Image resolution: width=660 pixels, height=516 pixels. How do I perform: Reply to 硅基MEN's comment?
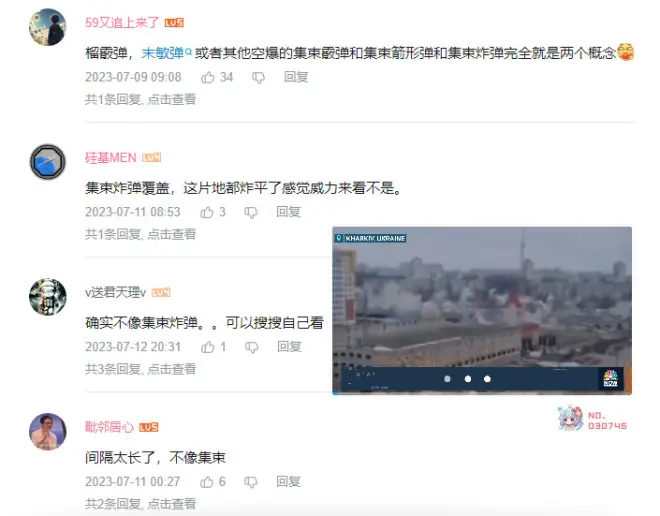[x=289, y=212]
